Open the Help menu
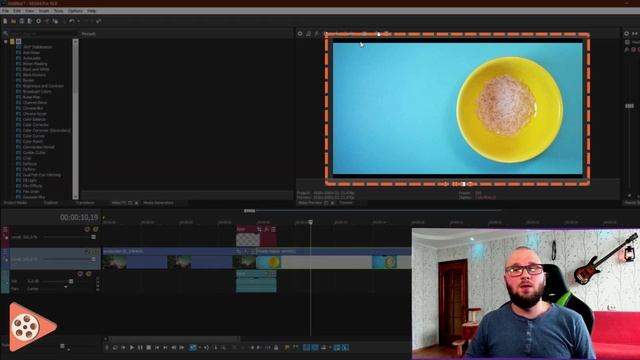This screenshot has width=640, height=360. (91, 11)
